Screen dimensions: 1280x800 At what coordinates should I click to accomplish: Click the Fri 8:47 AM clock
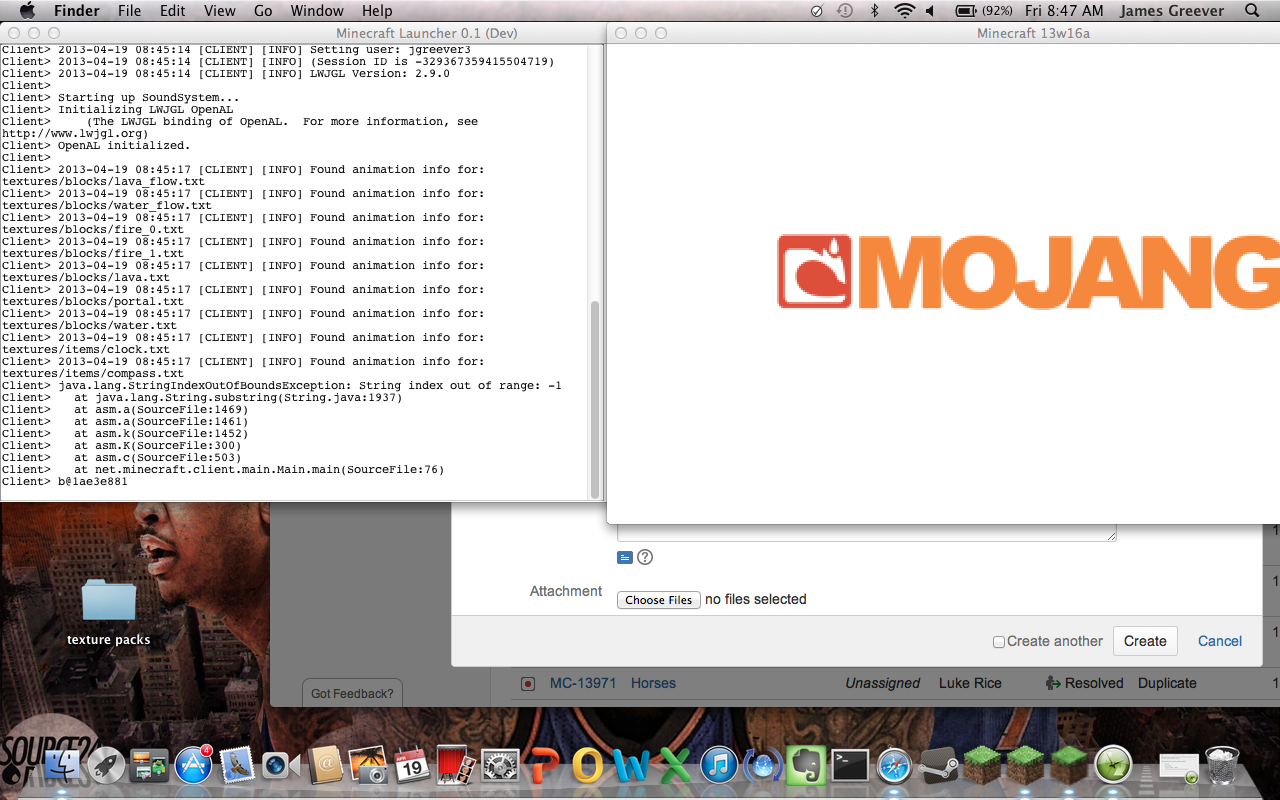[x=1064, y=11]
